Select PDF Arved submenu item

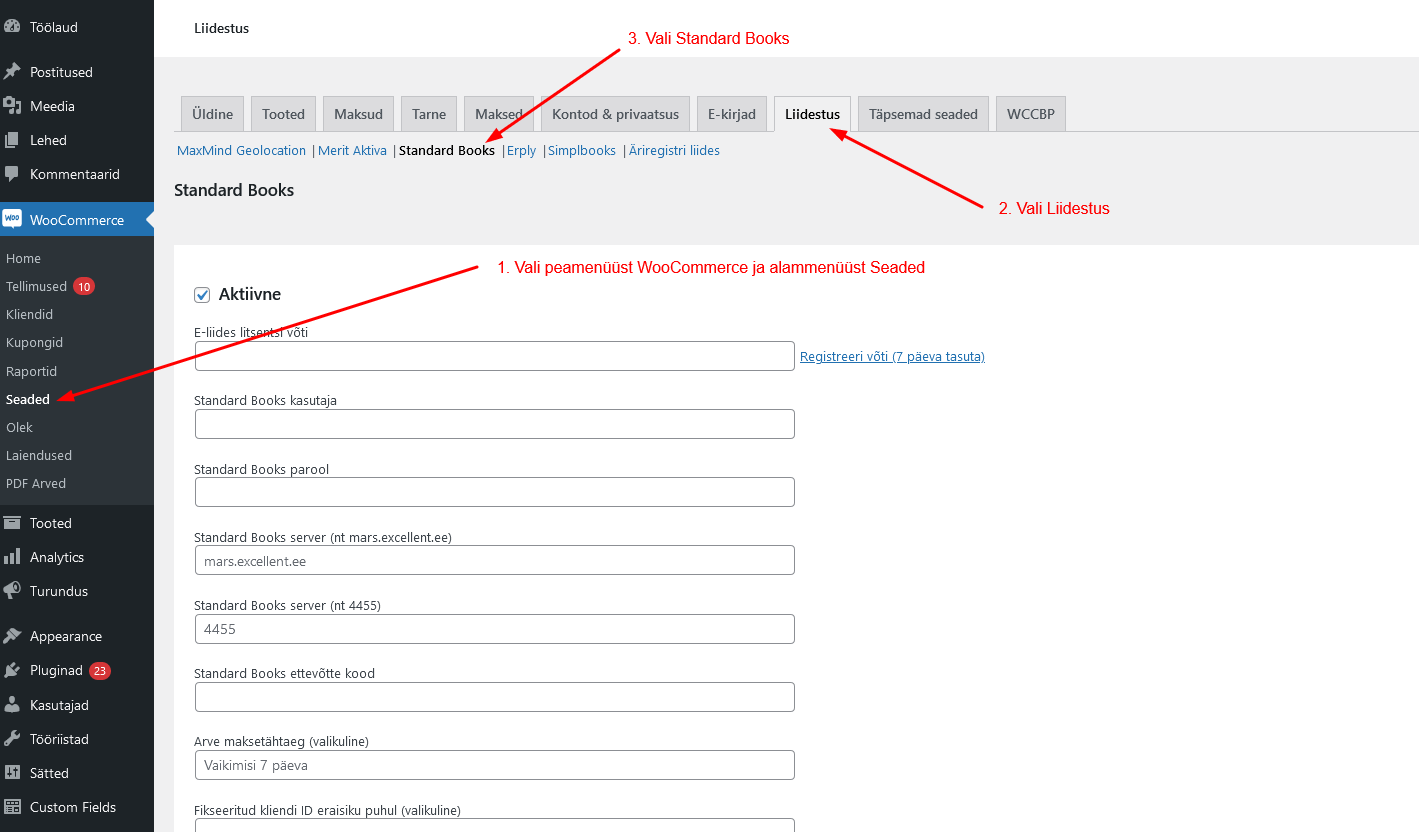(36, 483)
